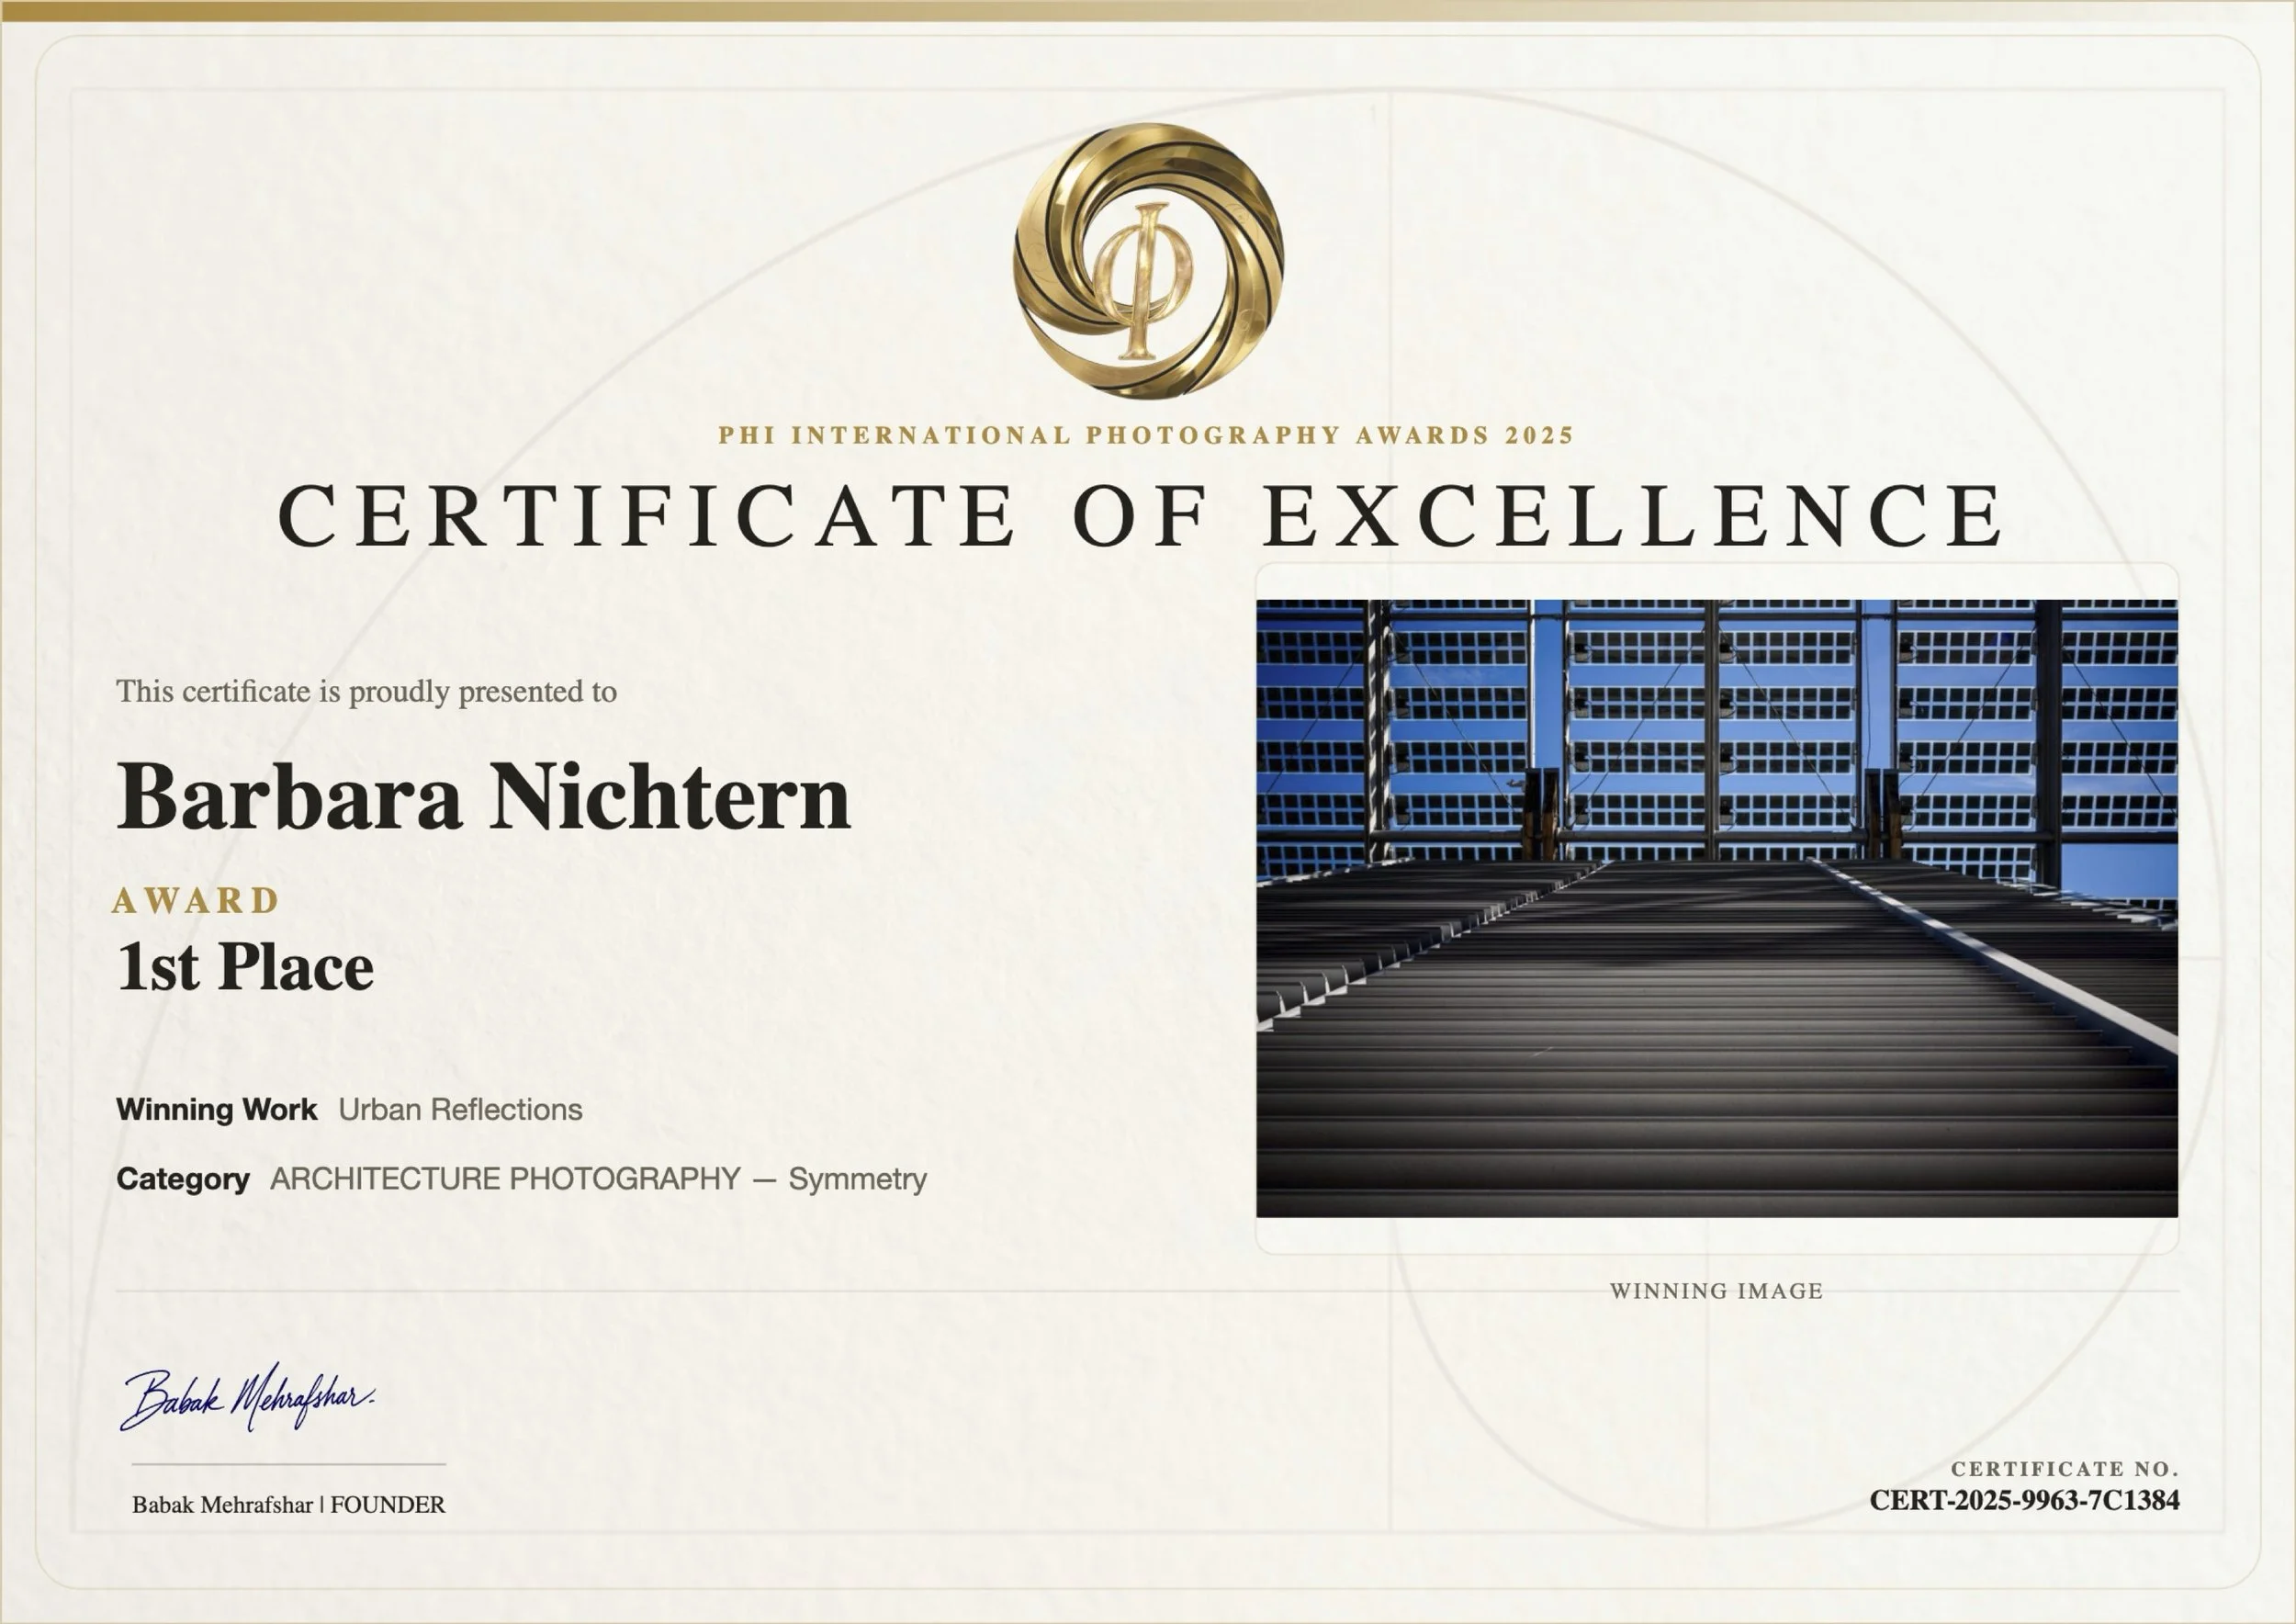Click the 'CERTIFICATE NO.' label
Viewport: 2296px width, 1624px height.
(2064, 1469)
